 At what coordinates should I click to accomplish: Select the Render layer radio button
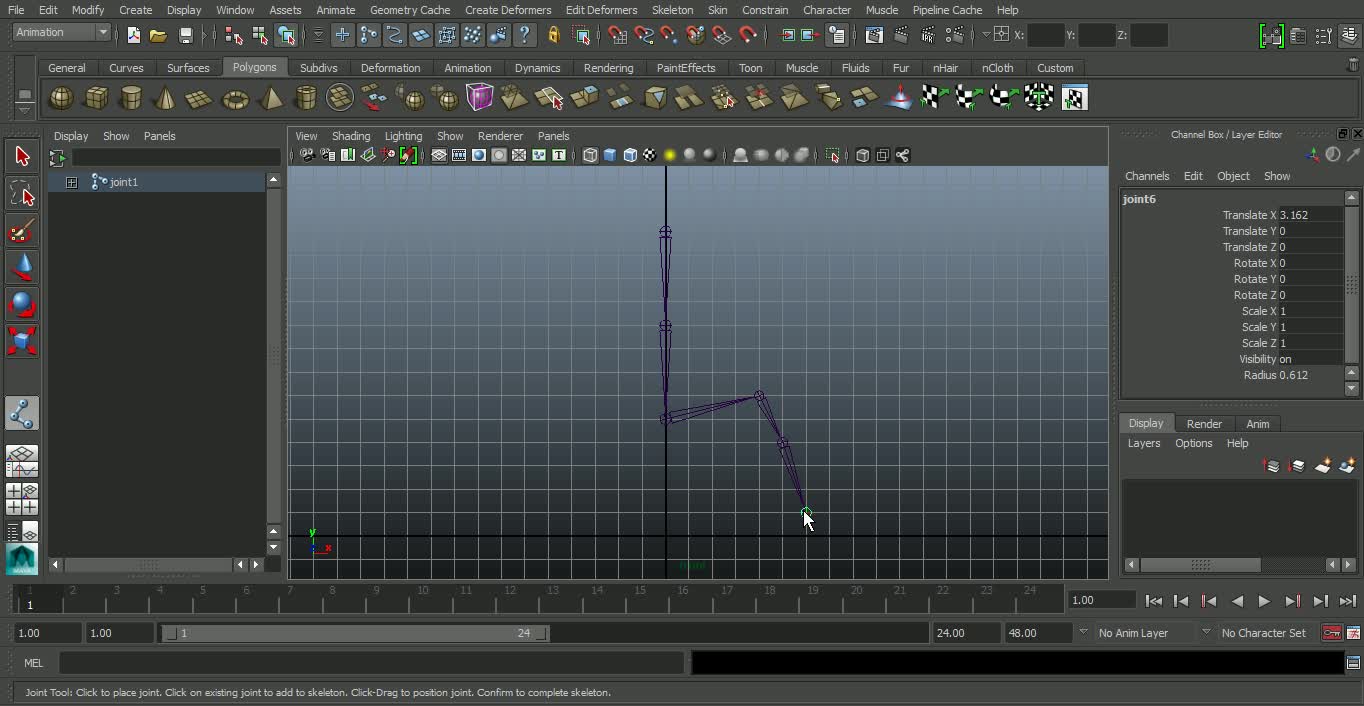pos(1204,424)
